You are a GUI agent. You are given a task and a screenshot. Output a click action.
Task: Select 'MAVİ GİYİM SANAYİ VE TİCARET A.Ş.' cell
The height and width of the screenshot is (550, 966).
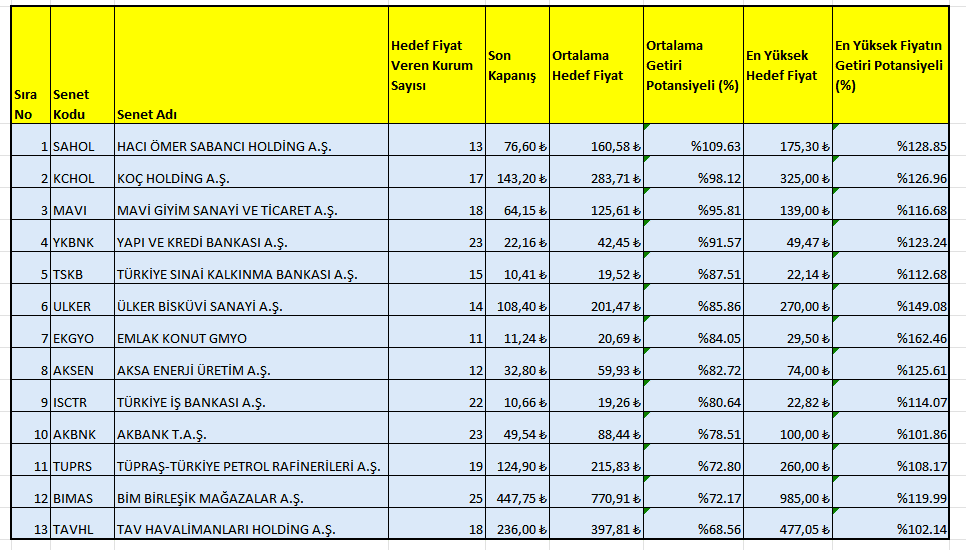point(251,204)
